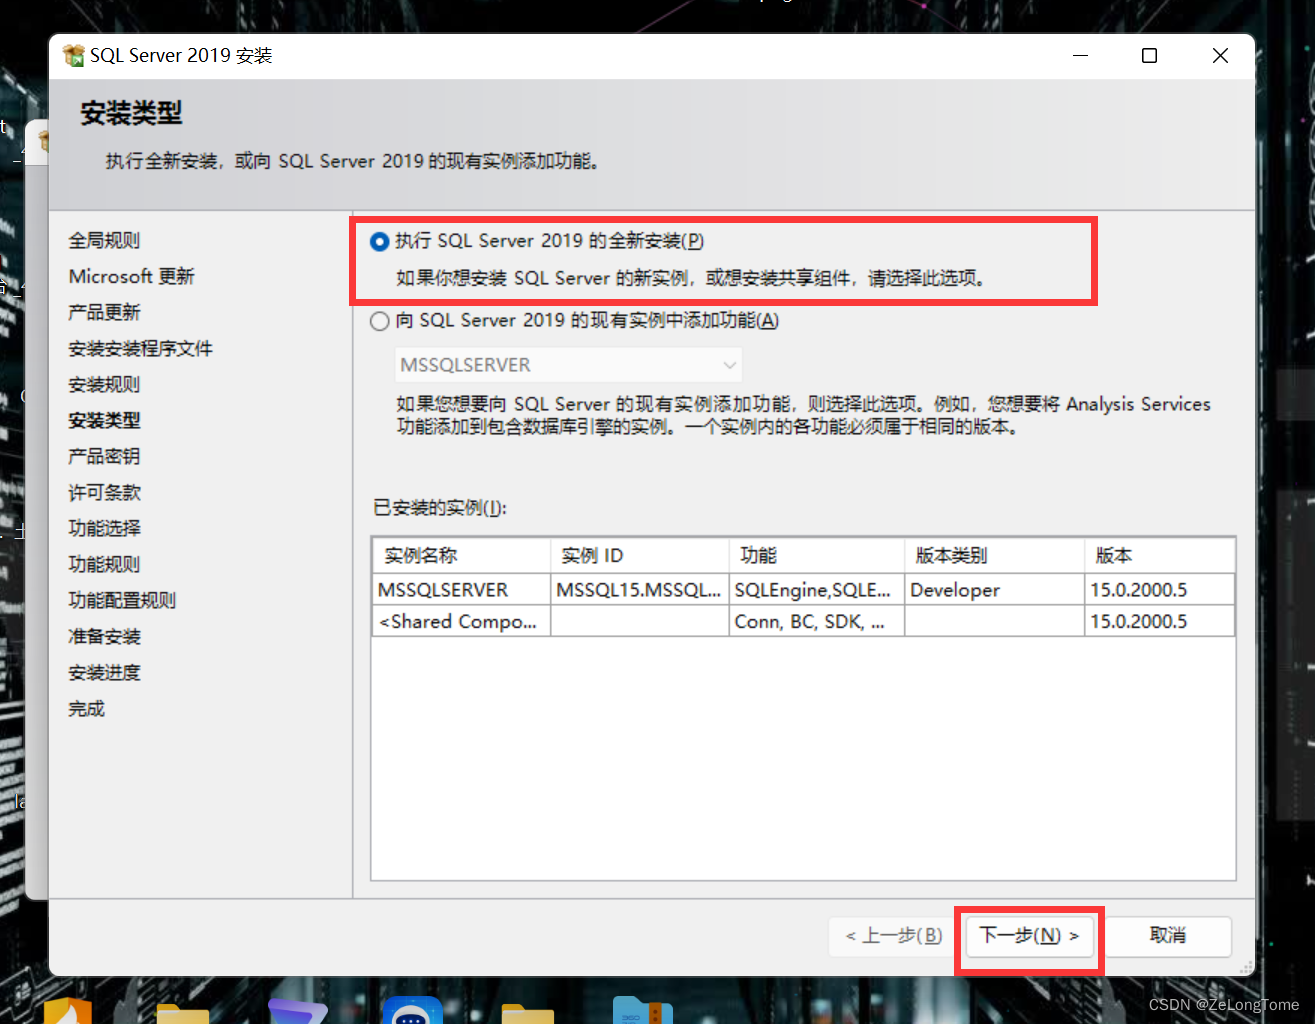Click the SQL Server setup title bar icon

[x=73, y=55]
